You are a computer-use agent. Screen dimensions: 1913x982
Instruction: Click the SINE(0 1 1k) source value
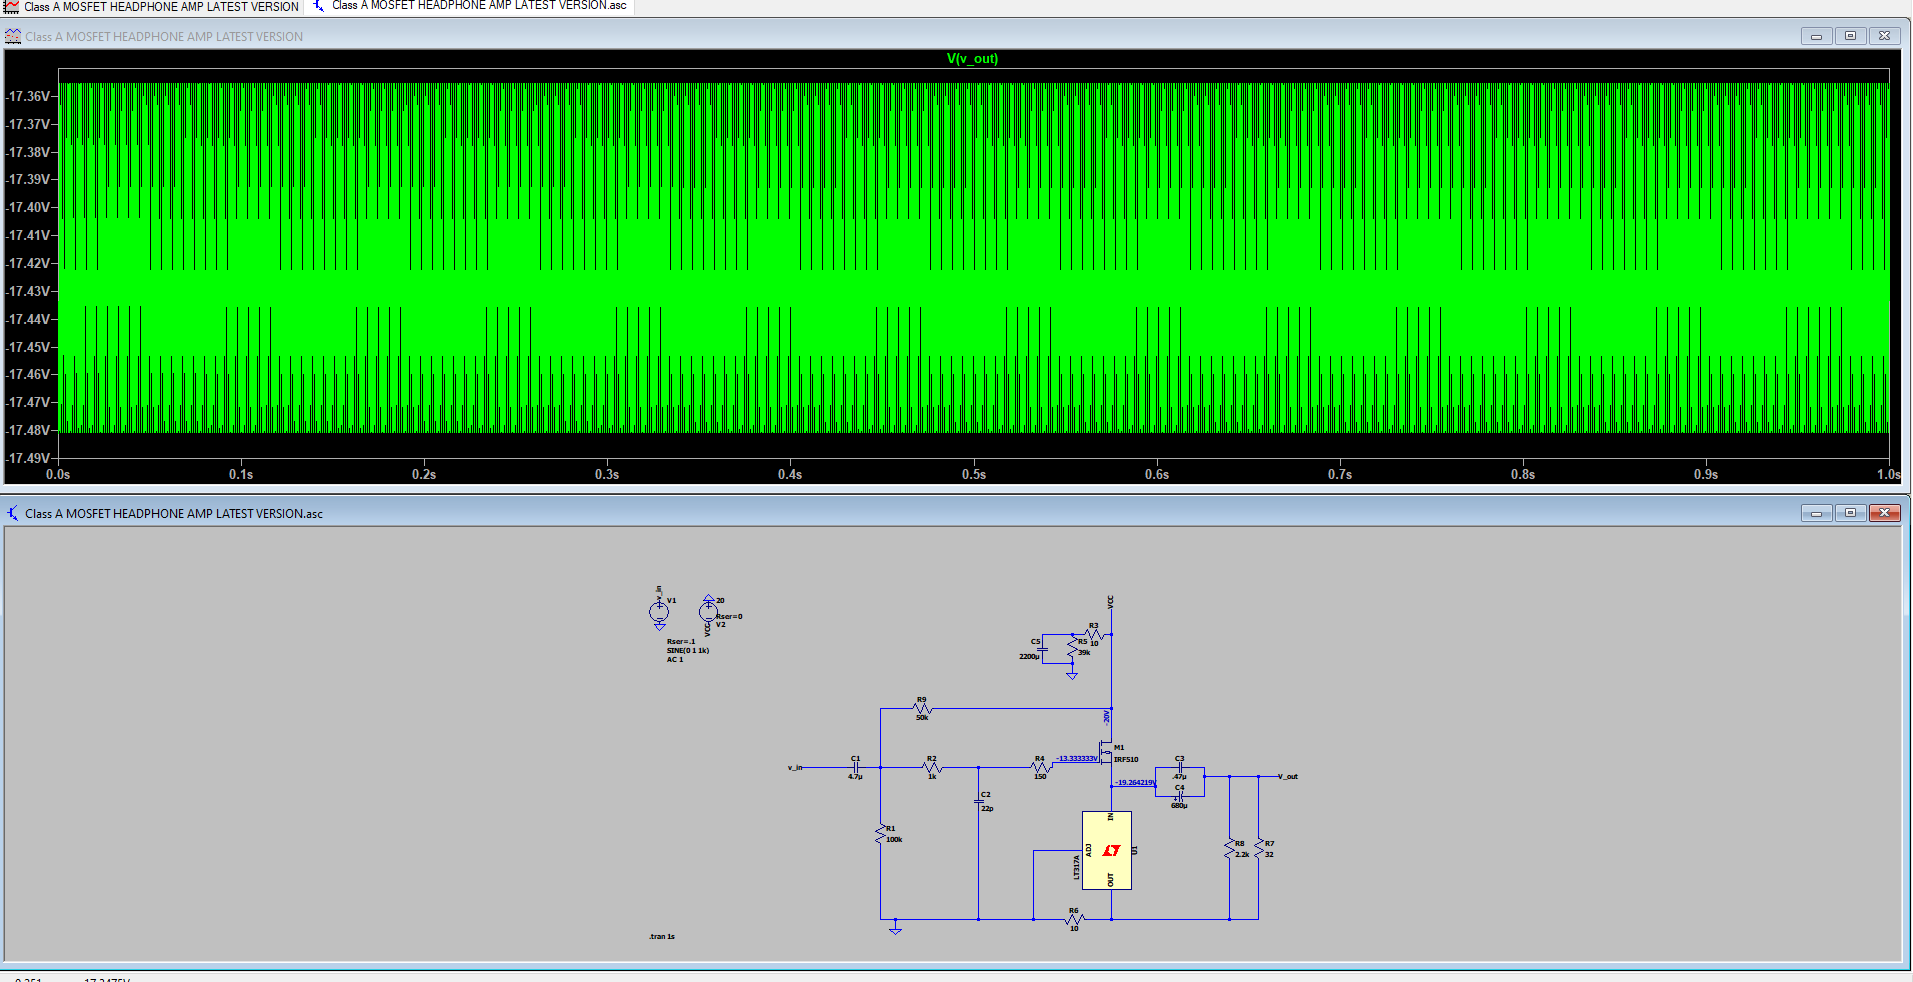[688, 651]
